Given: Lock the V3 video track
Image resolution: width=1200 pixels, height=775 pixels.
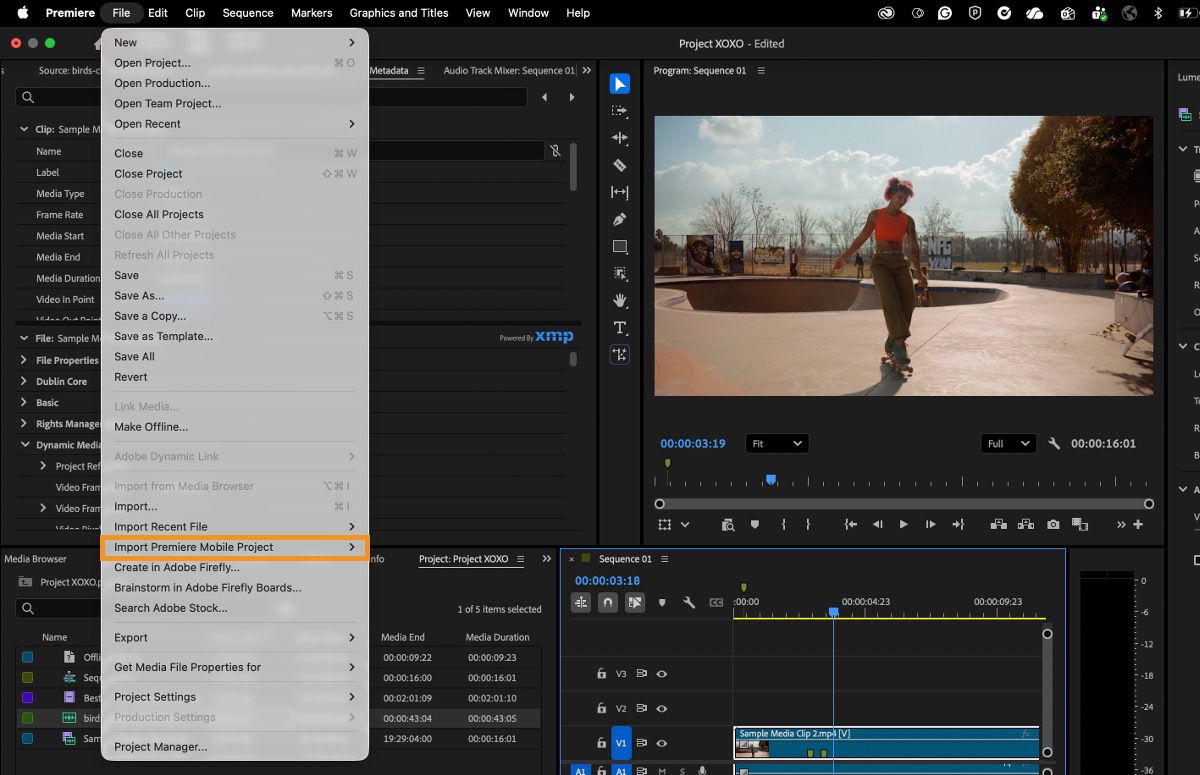Looking at the screenshot, I should click(601, 674).
